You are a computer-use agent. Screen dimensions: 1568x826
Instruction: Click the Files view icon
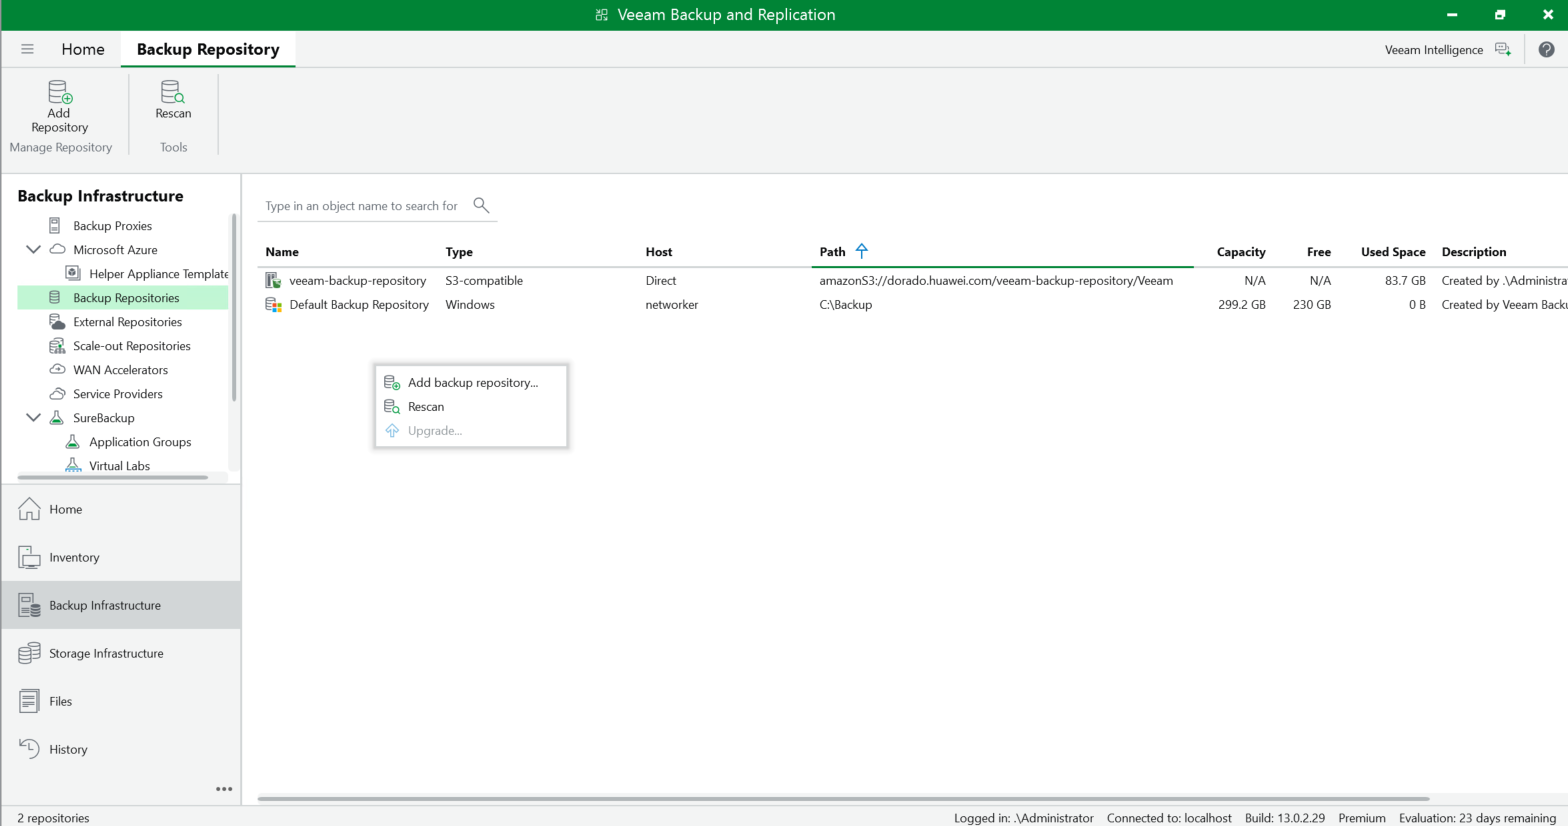30,701
